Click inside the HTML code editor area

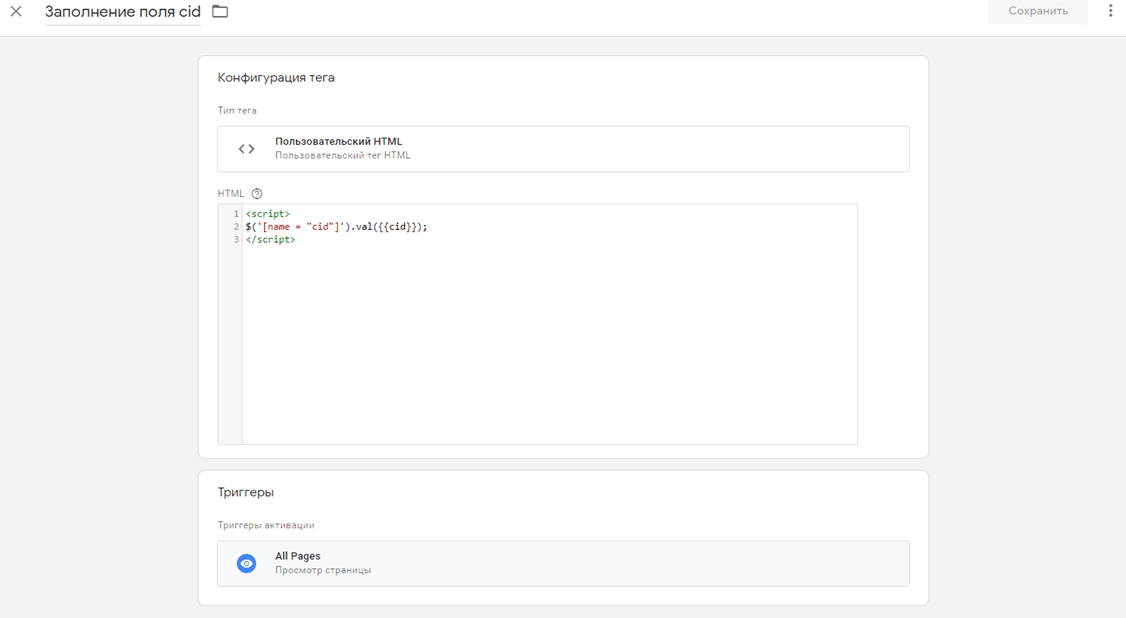coord(549,324)
